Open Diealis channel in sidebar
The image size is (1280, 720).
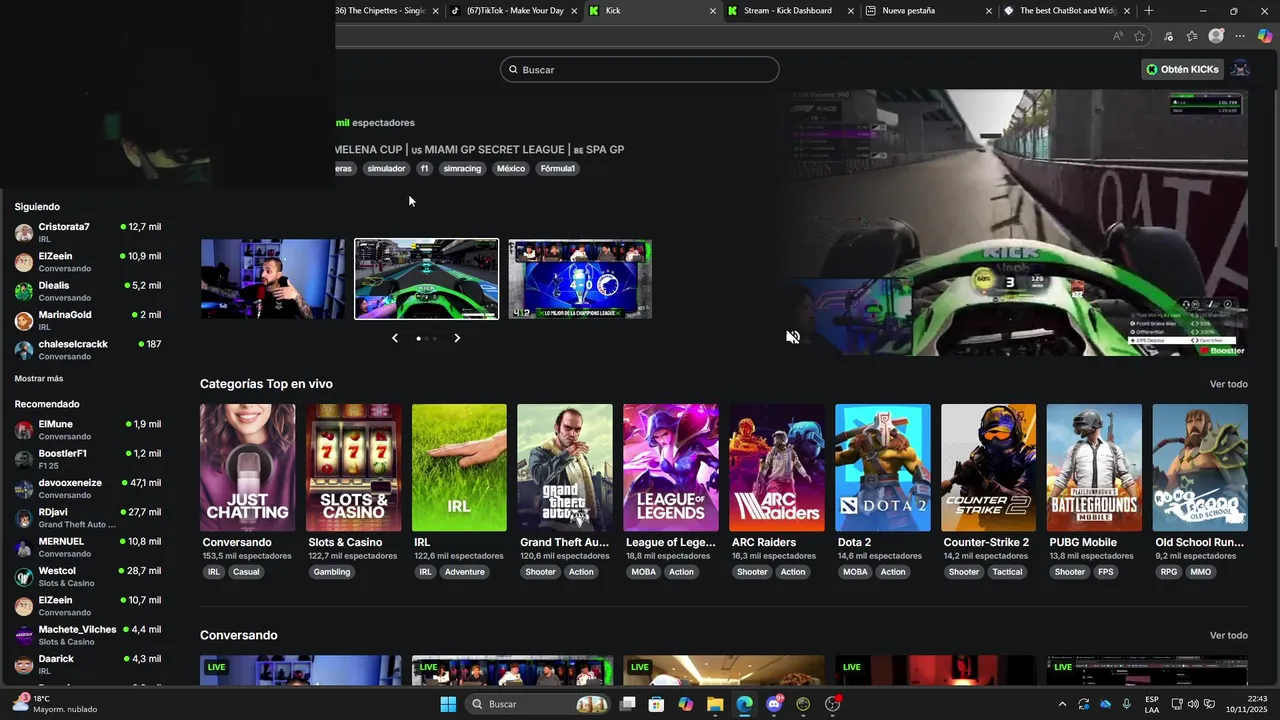(x=88, y=291)
